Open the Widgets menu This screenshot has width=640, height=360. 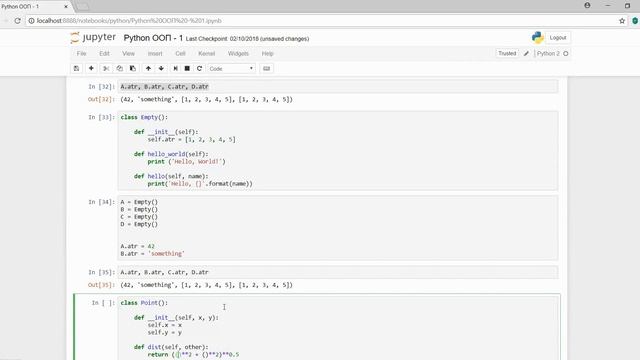pyautogui.click(x=238, y=53)
